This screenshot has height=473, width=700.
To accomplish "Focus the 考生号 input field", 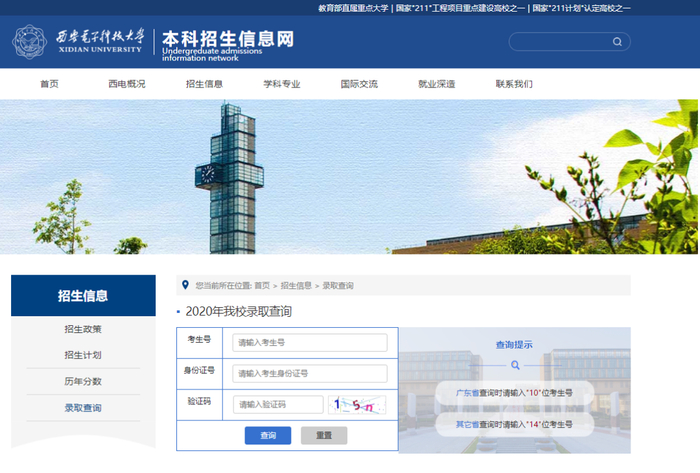I will point(310,343).
